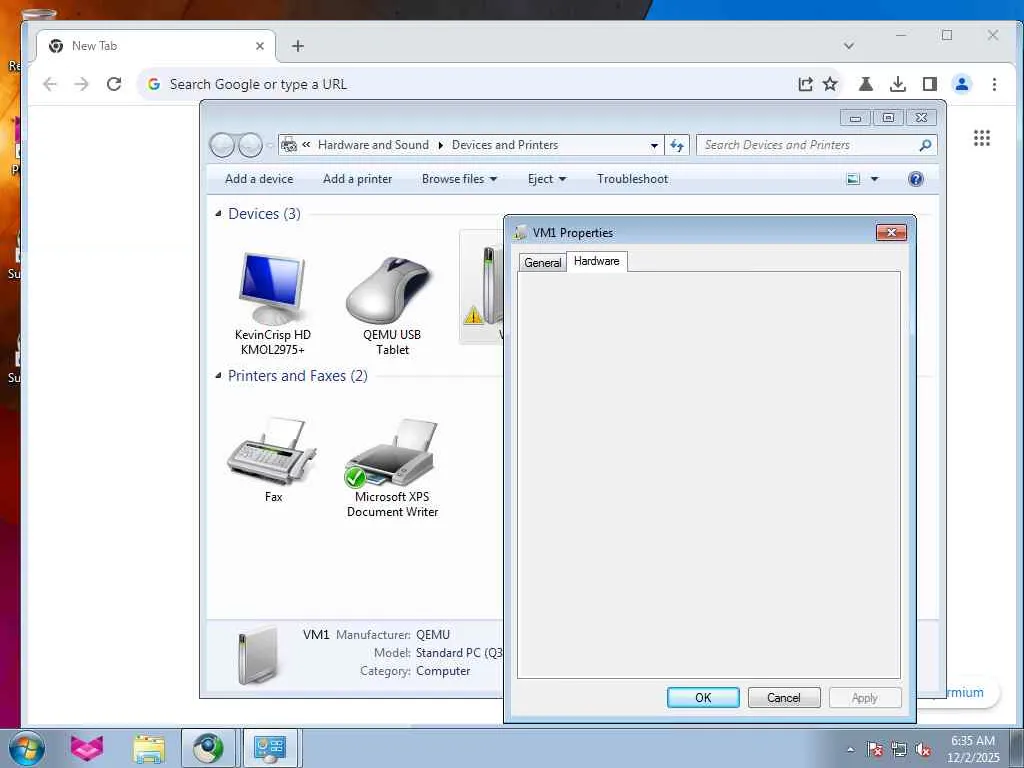Open a new Chrome tab
This screenshot has height=768, width=1024.
298,46
